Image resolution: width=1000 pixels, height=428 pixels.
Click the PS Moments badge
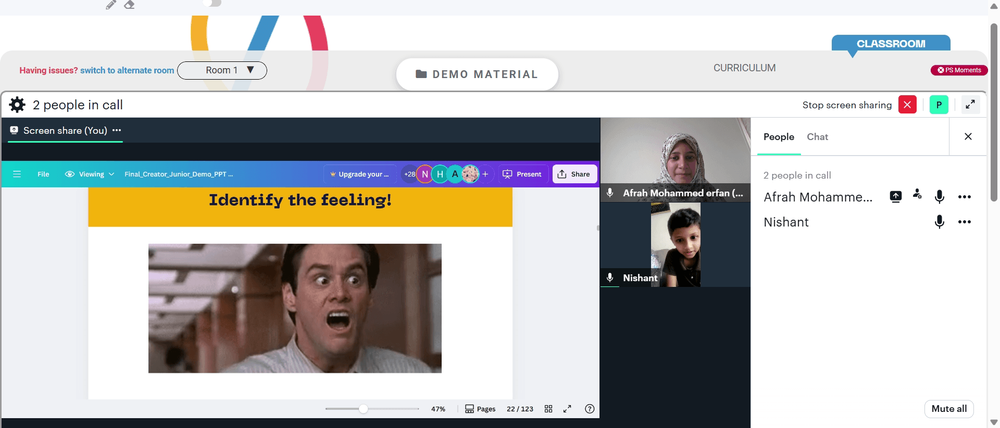pyautogui.click(x=959, y=70)
